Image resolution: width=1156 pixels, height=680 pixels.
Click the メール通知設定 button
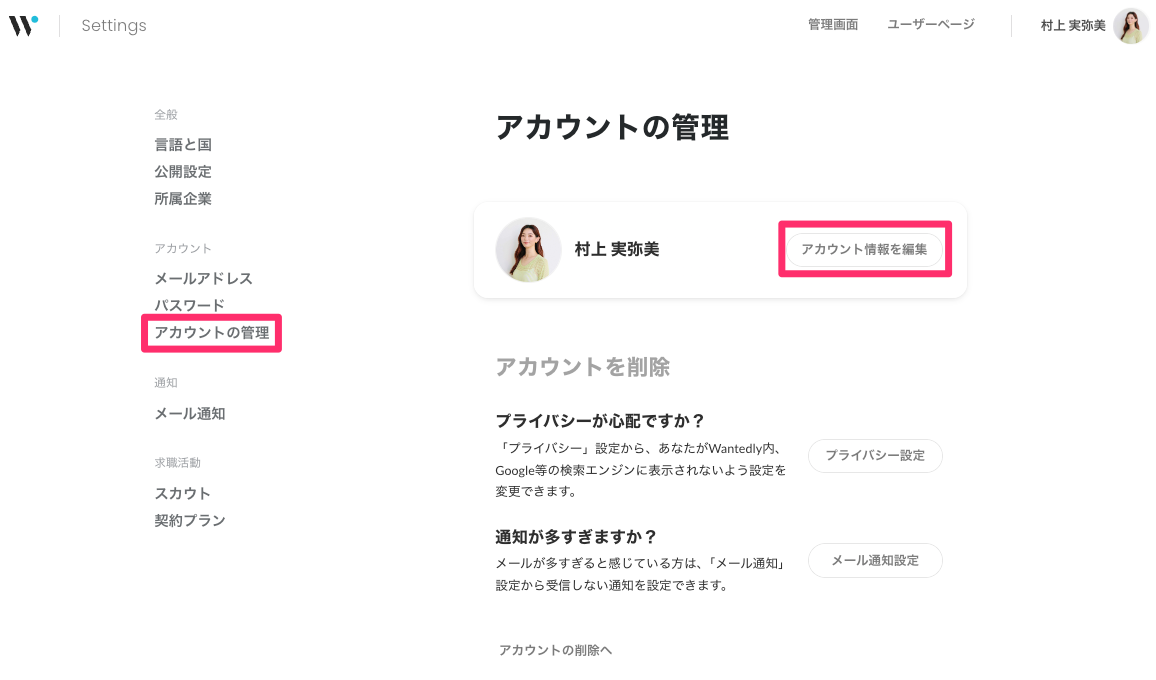pyautogui.click(x=875, y=561)
